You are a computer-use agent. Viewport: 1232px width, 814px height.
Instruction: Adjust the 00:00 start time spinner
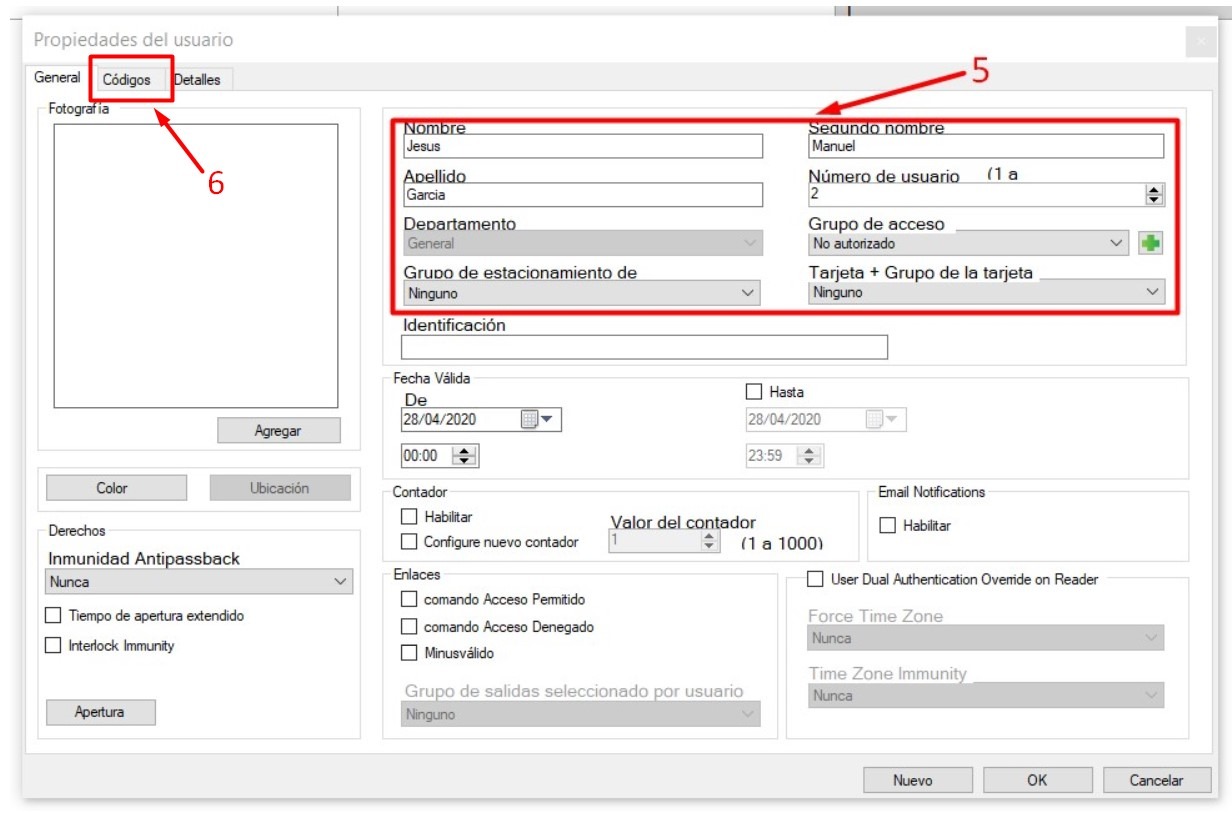(x=465, y=456)
